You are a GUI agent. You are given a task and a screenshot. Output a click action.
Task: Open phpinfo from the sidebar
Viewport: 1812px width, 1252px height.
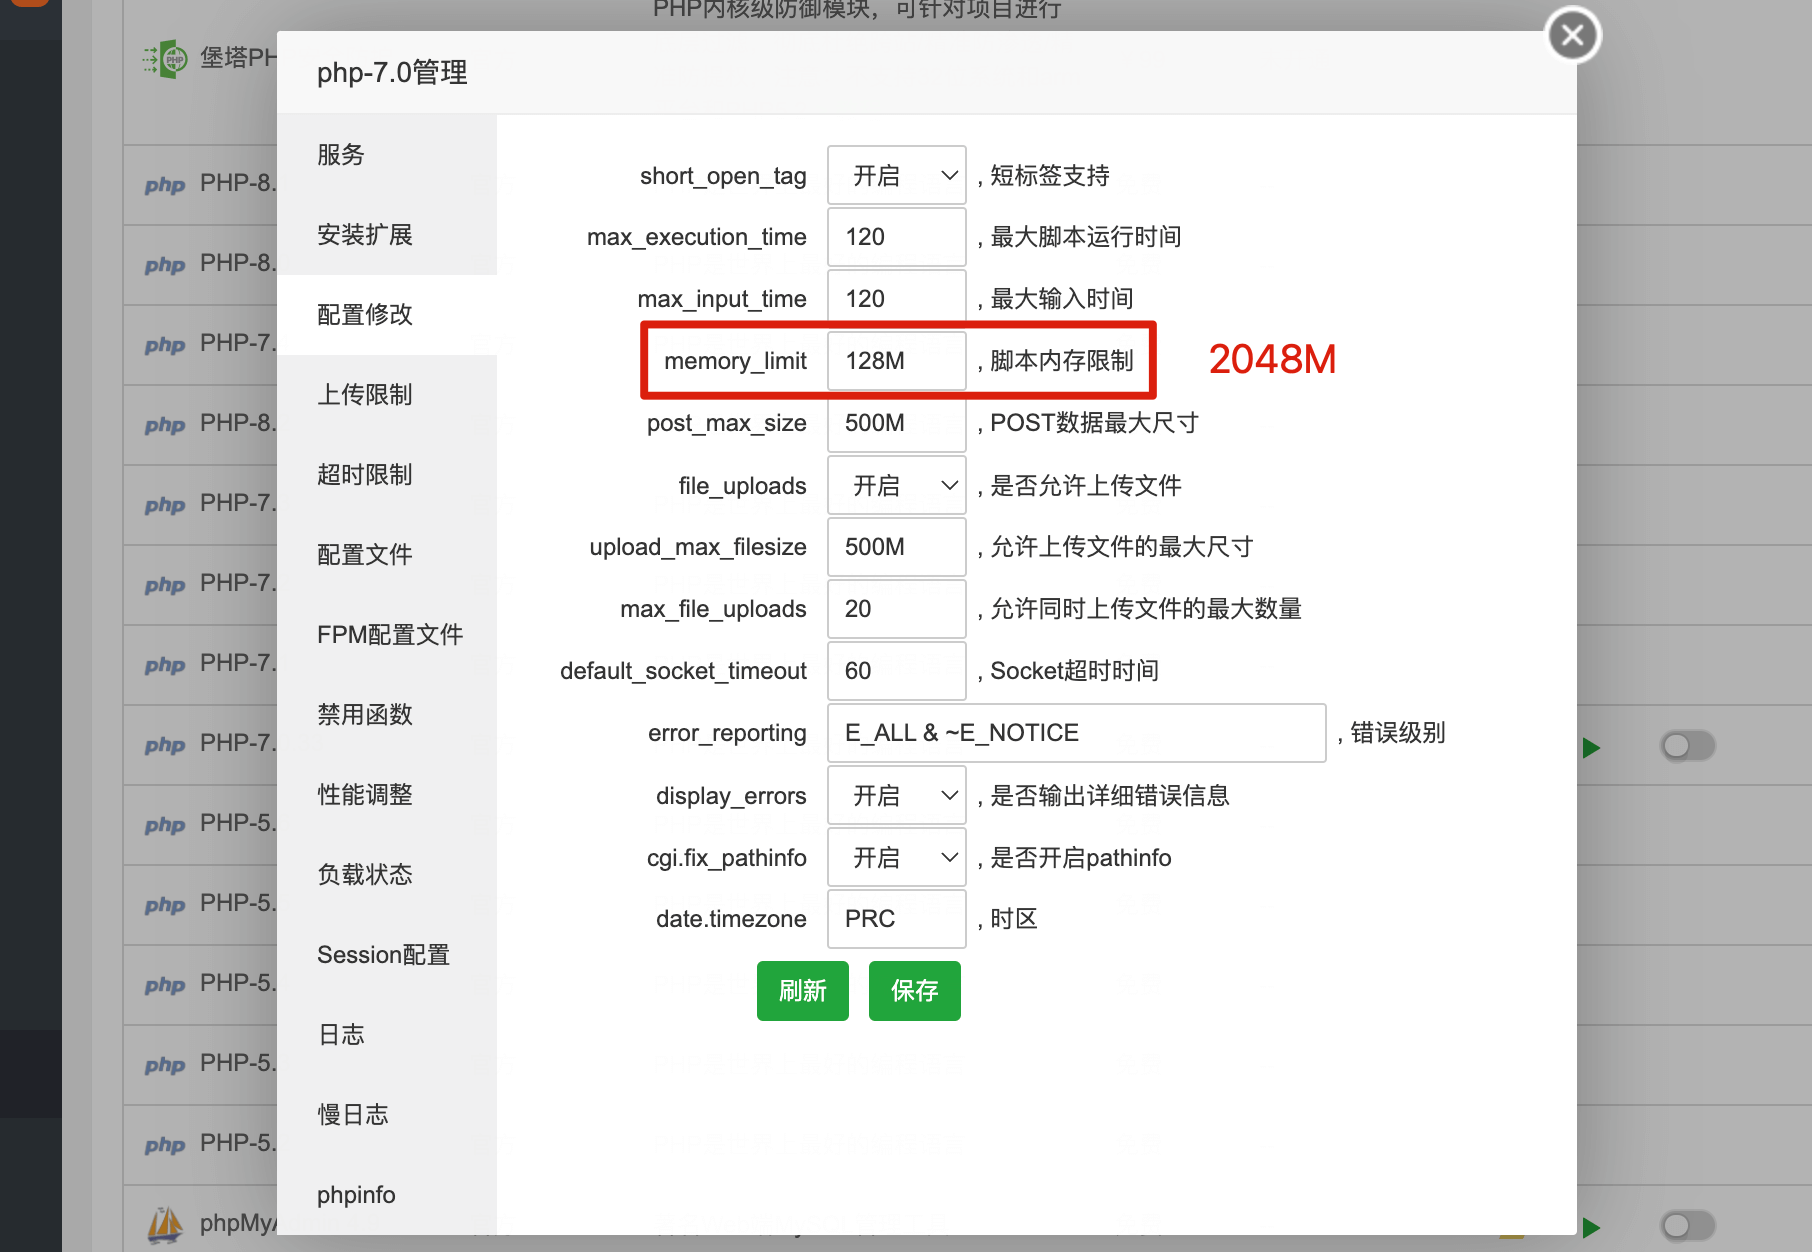point(387,1195)
